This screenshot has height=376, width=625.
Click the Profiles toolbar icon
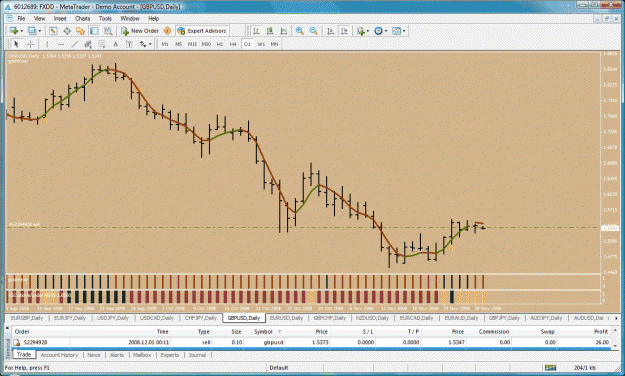coord(32,31)
